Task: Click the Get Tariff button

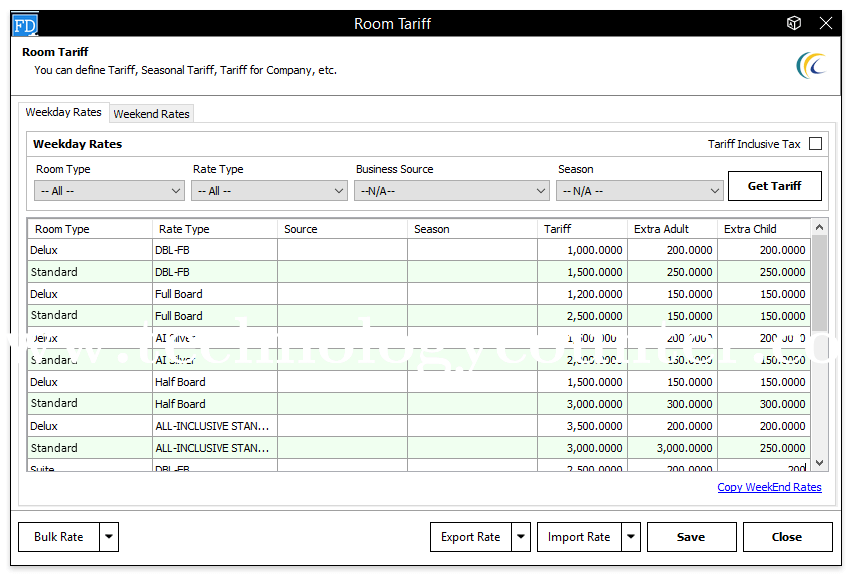Action: (774, 186)
